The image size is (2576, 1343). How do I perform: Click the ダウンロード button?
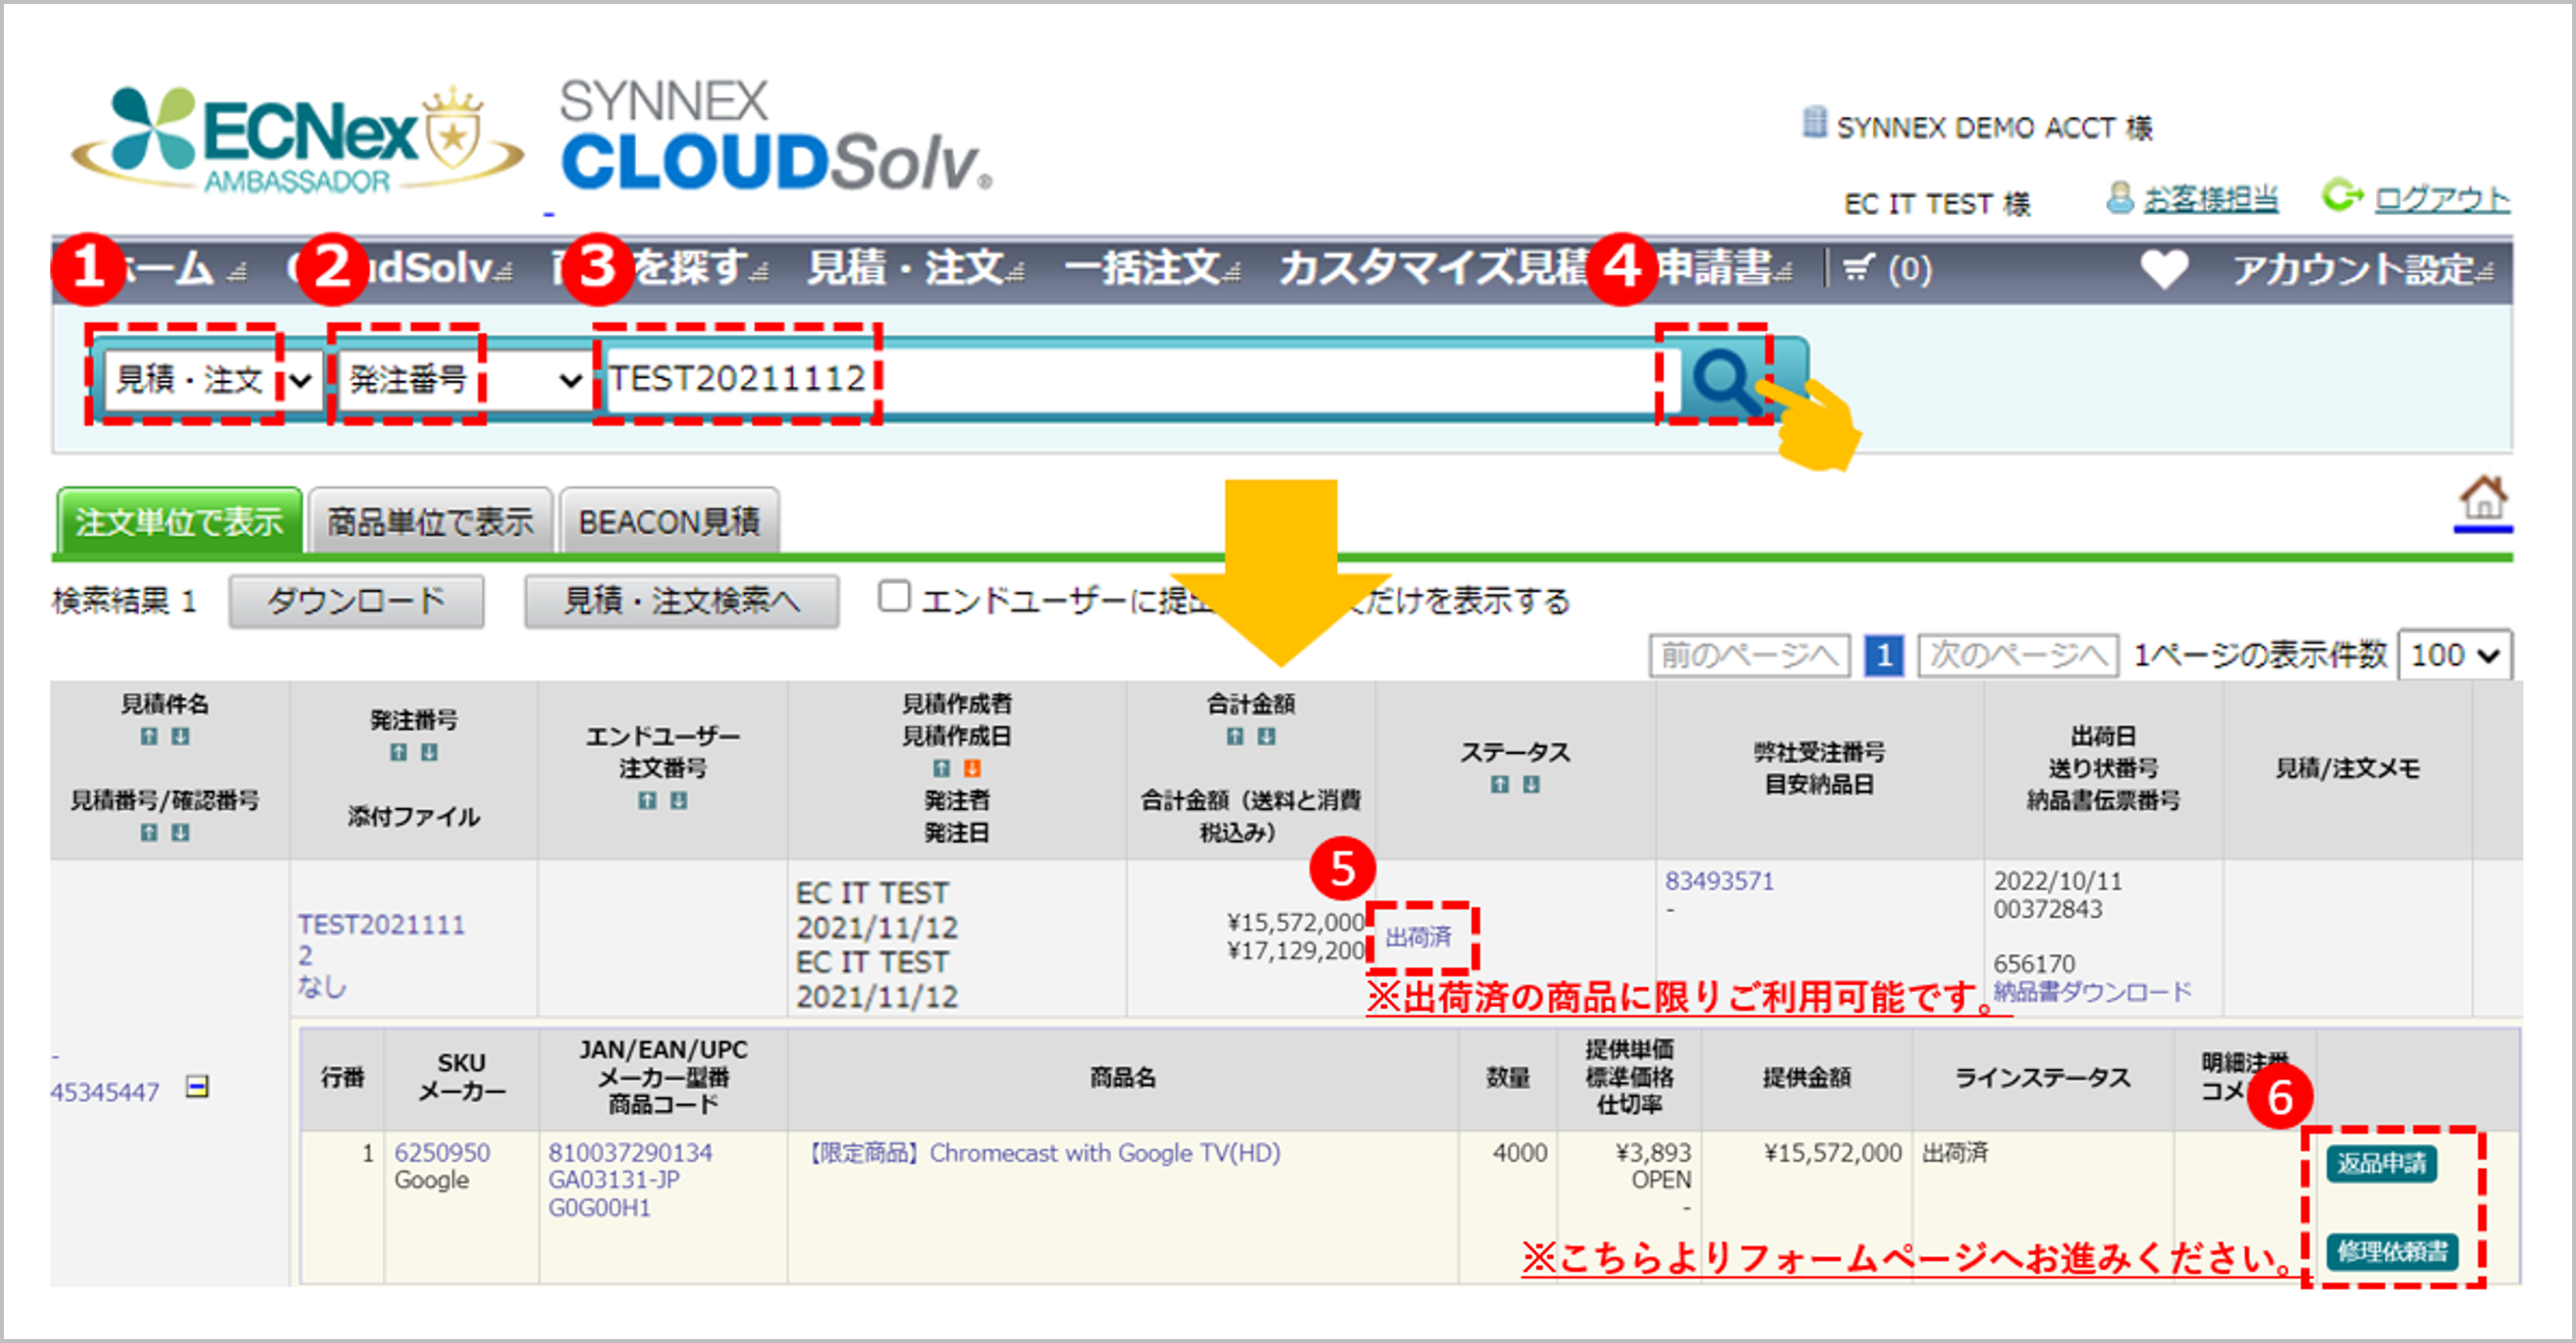tap(356, 601)
